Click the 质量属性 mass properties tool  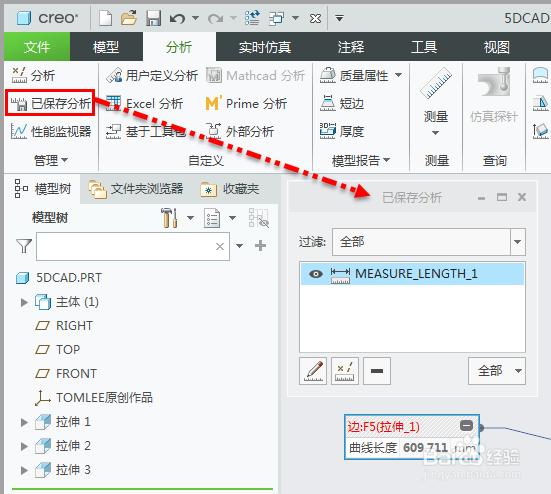pos(354,75)
